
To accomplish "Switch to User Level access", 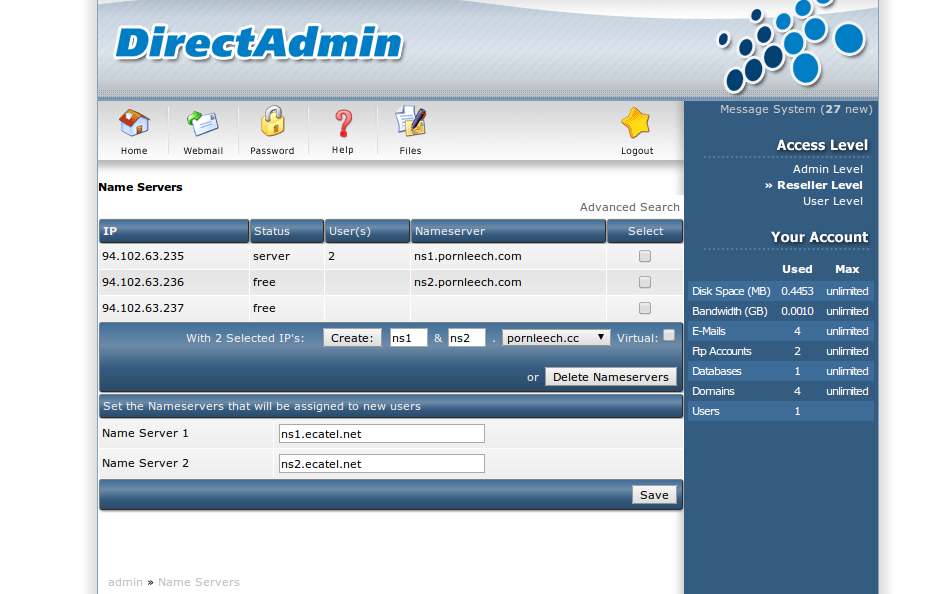I will tap(833, 201).
